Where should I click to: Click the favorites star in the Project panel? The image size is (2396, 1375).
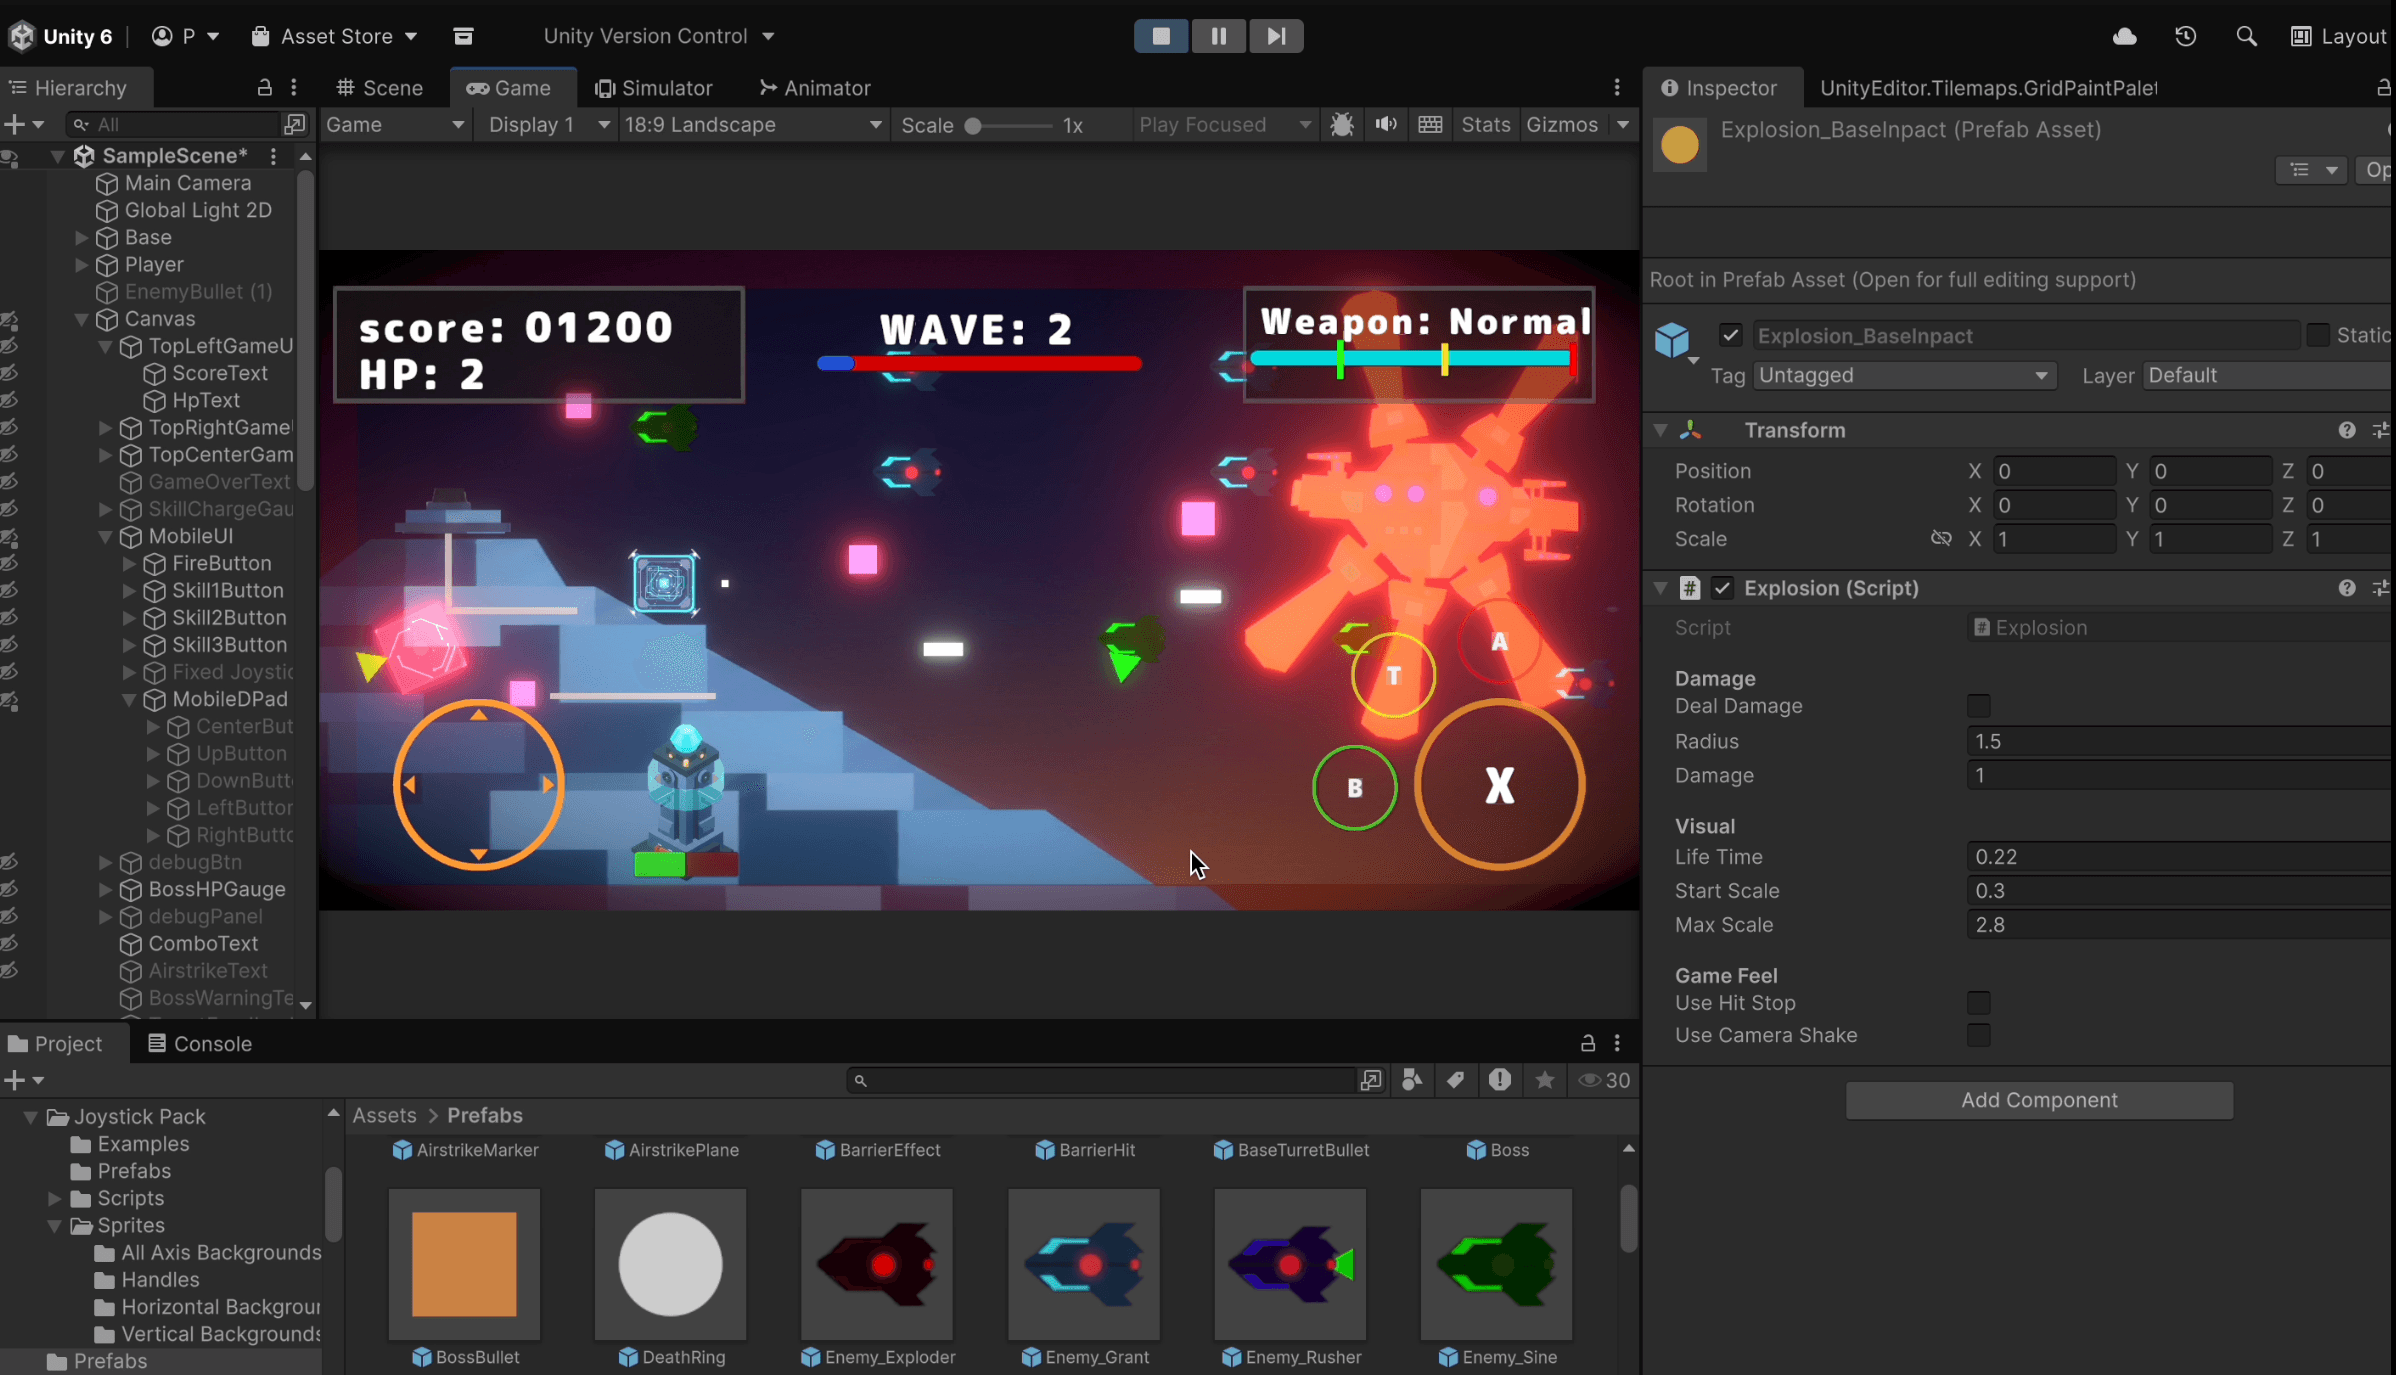(x=1545, y=1080)
